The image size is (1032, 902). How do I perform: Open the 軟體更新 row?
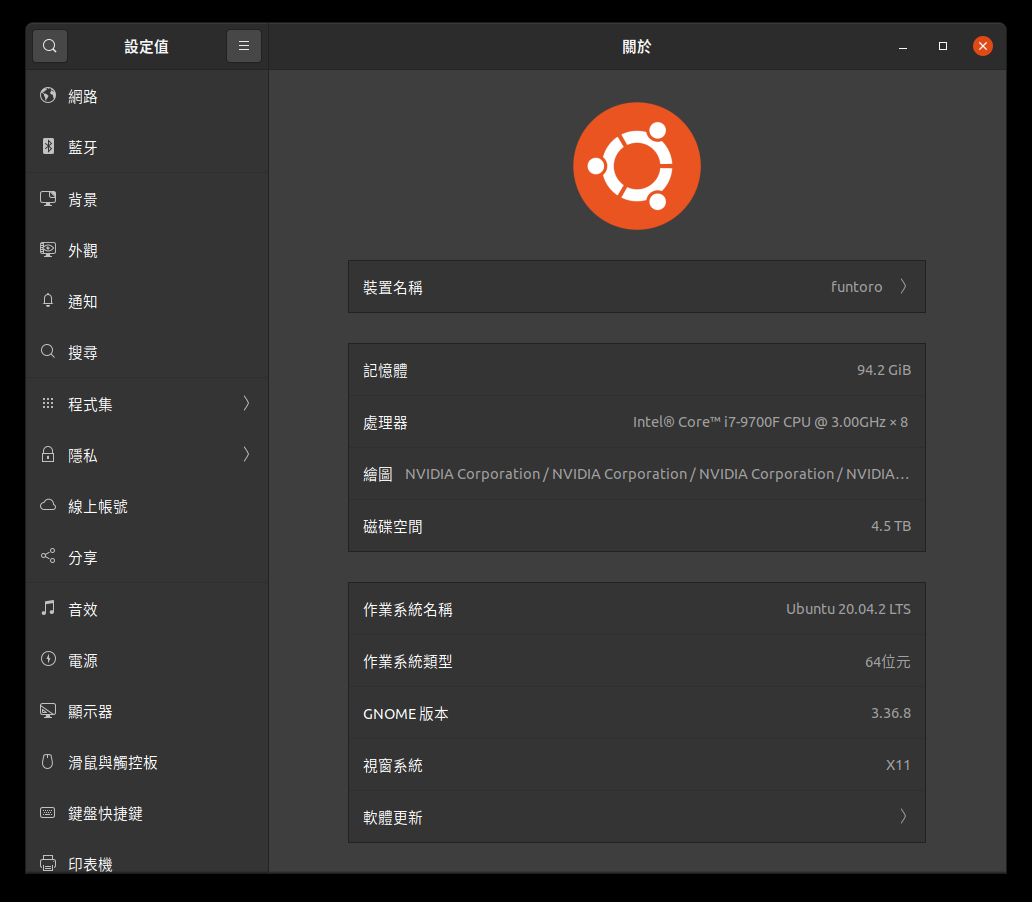click(636, 816)
